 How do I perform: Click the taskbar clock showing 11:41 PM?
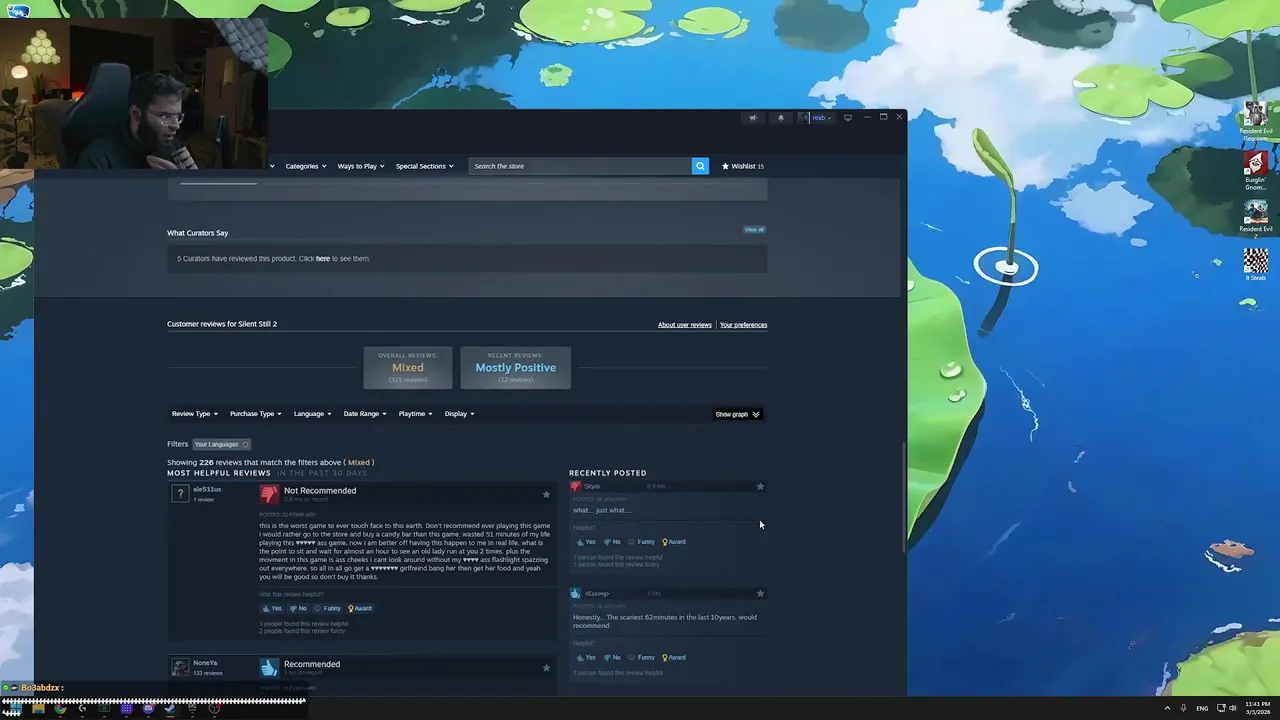(x=1258, y=708)
